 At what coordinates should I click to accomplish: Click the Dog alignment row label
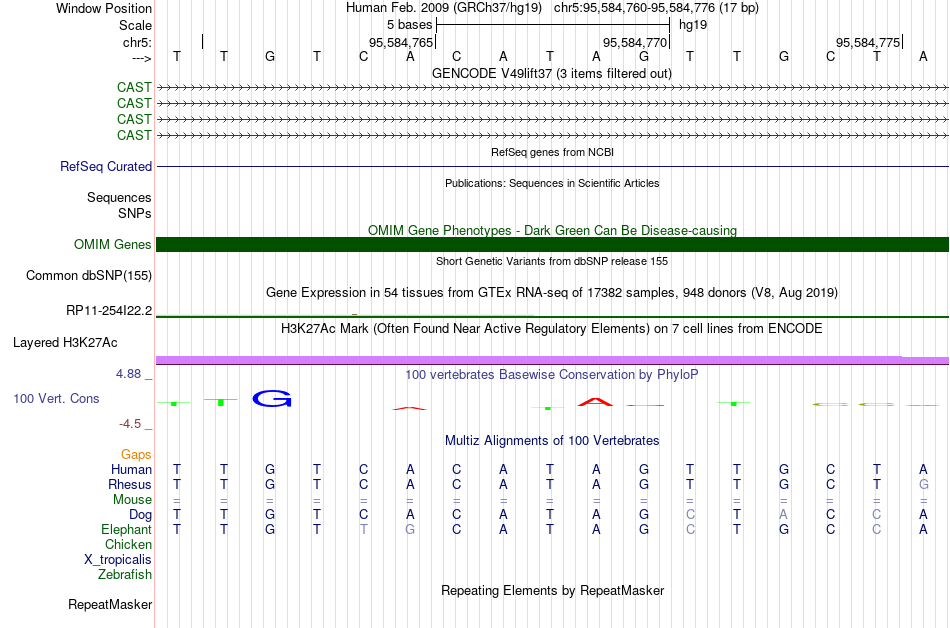[x=140, y=515]
